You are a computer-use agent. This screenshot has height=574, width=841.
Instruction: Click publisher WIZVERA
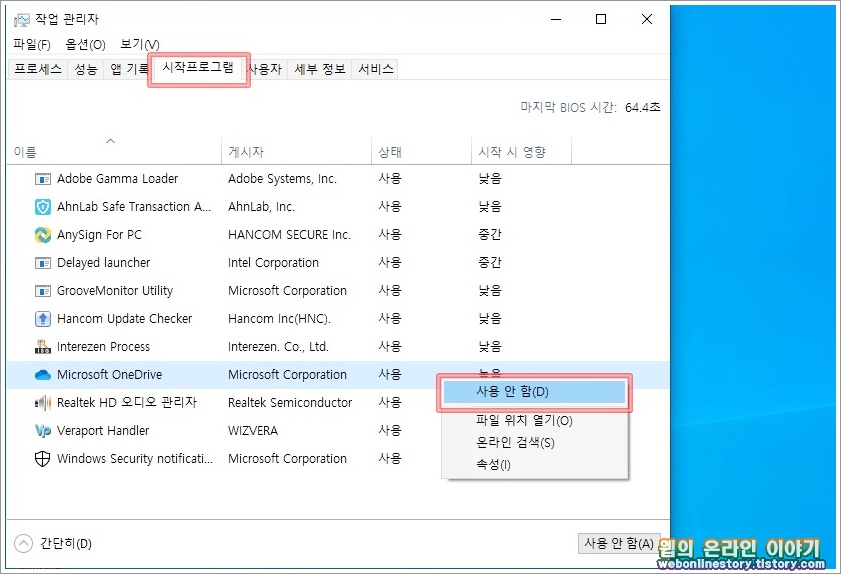253,431
